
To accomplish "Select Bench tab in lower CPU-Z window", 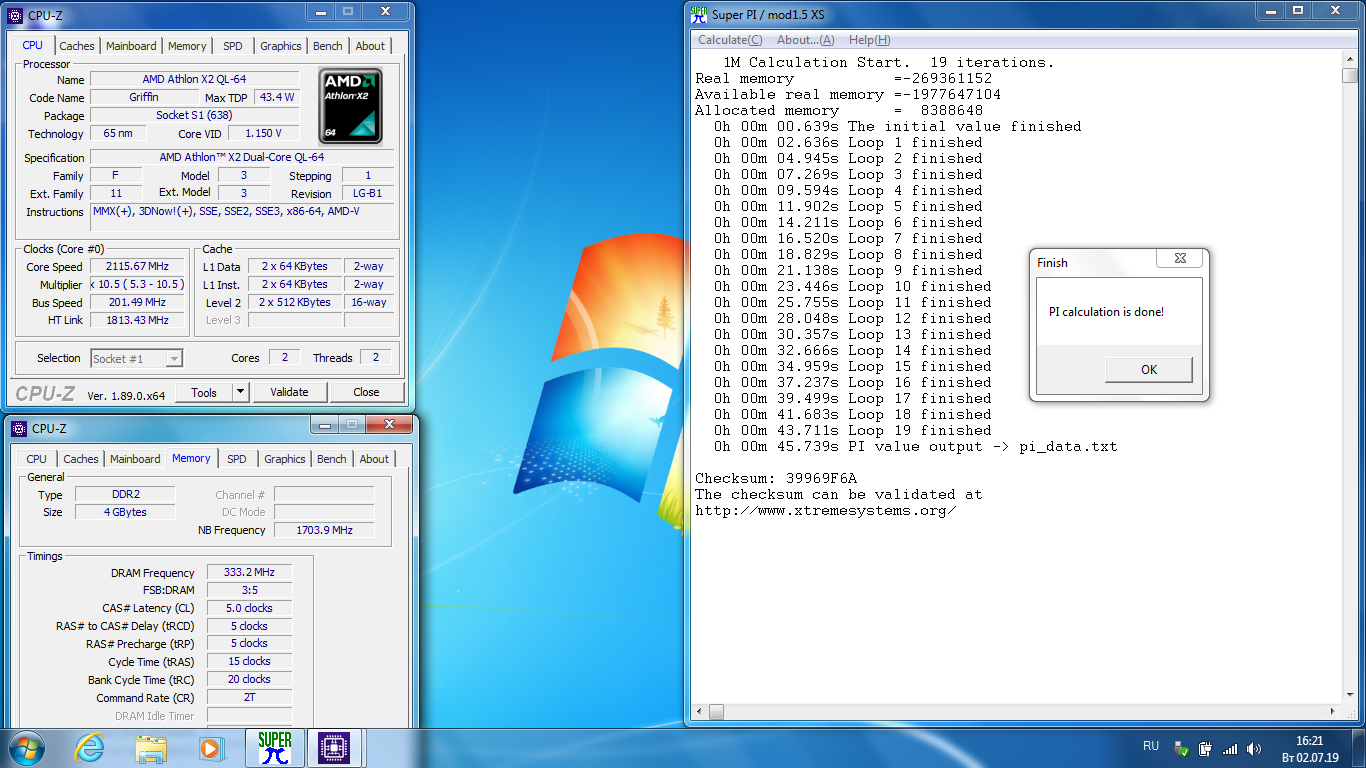I will pos(332,459).
